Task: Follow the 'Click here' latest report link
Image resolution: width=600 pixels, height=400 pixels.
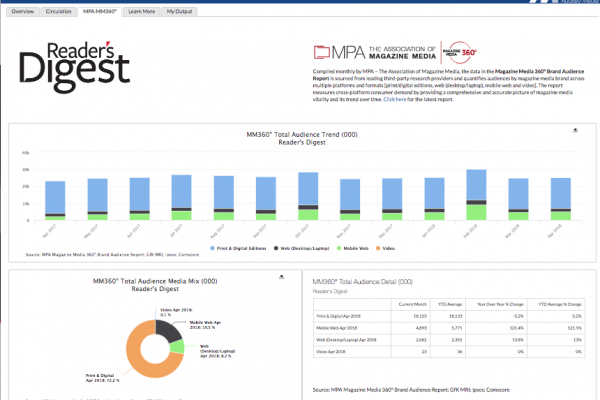Action: point(395,99)
